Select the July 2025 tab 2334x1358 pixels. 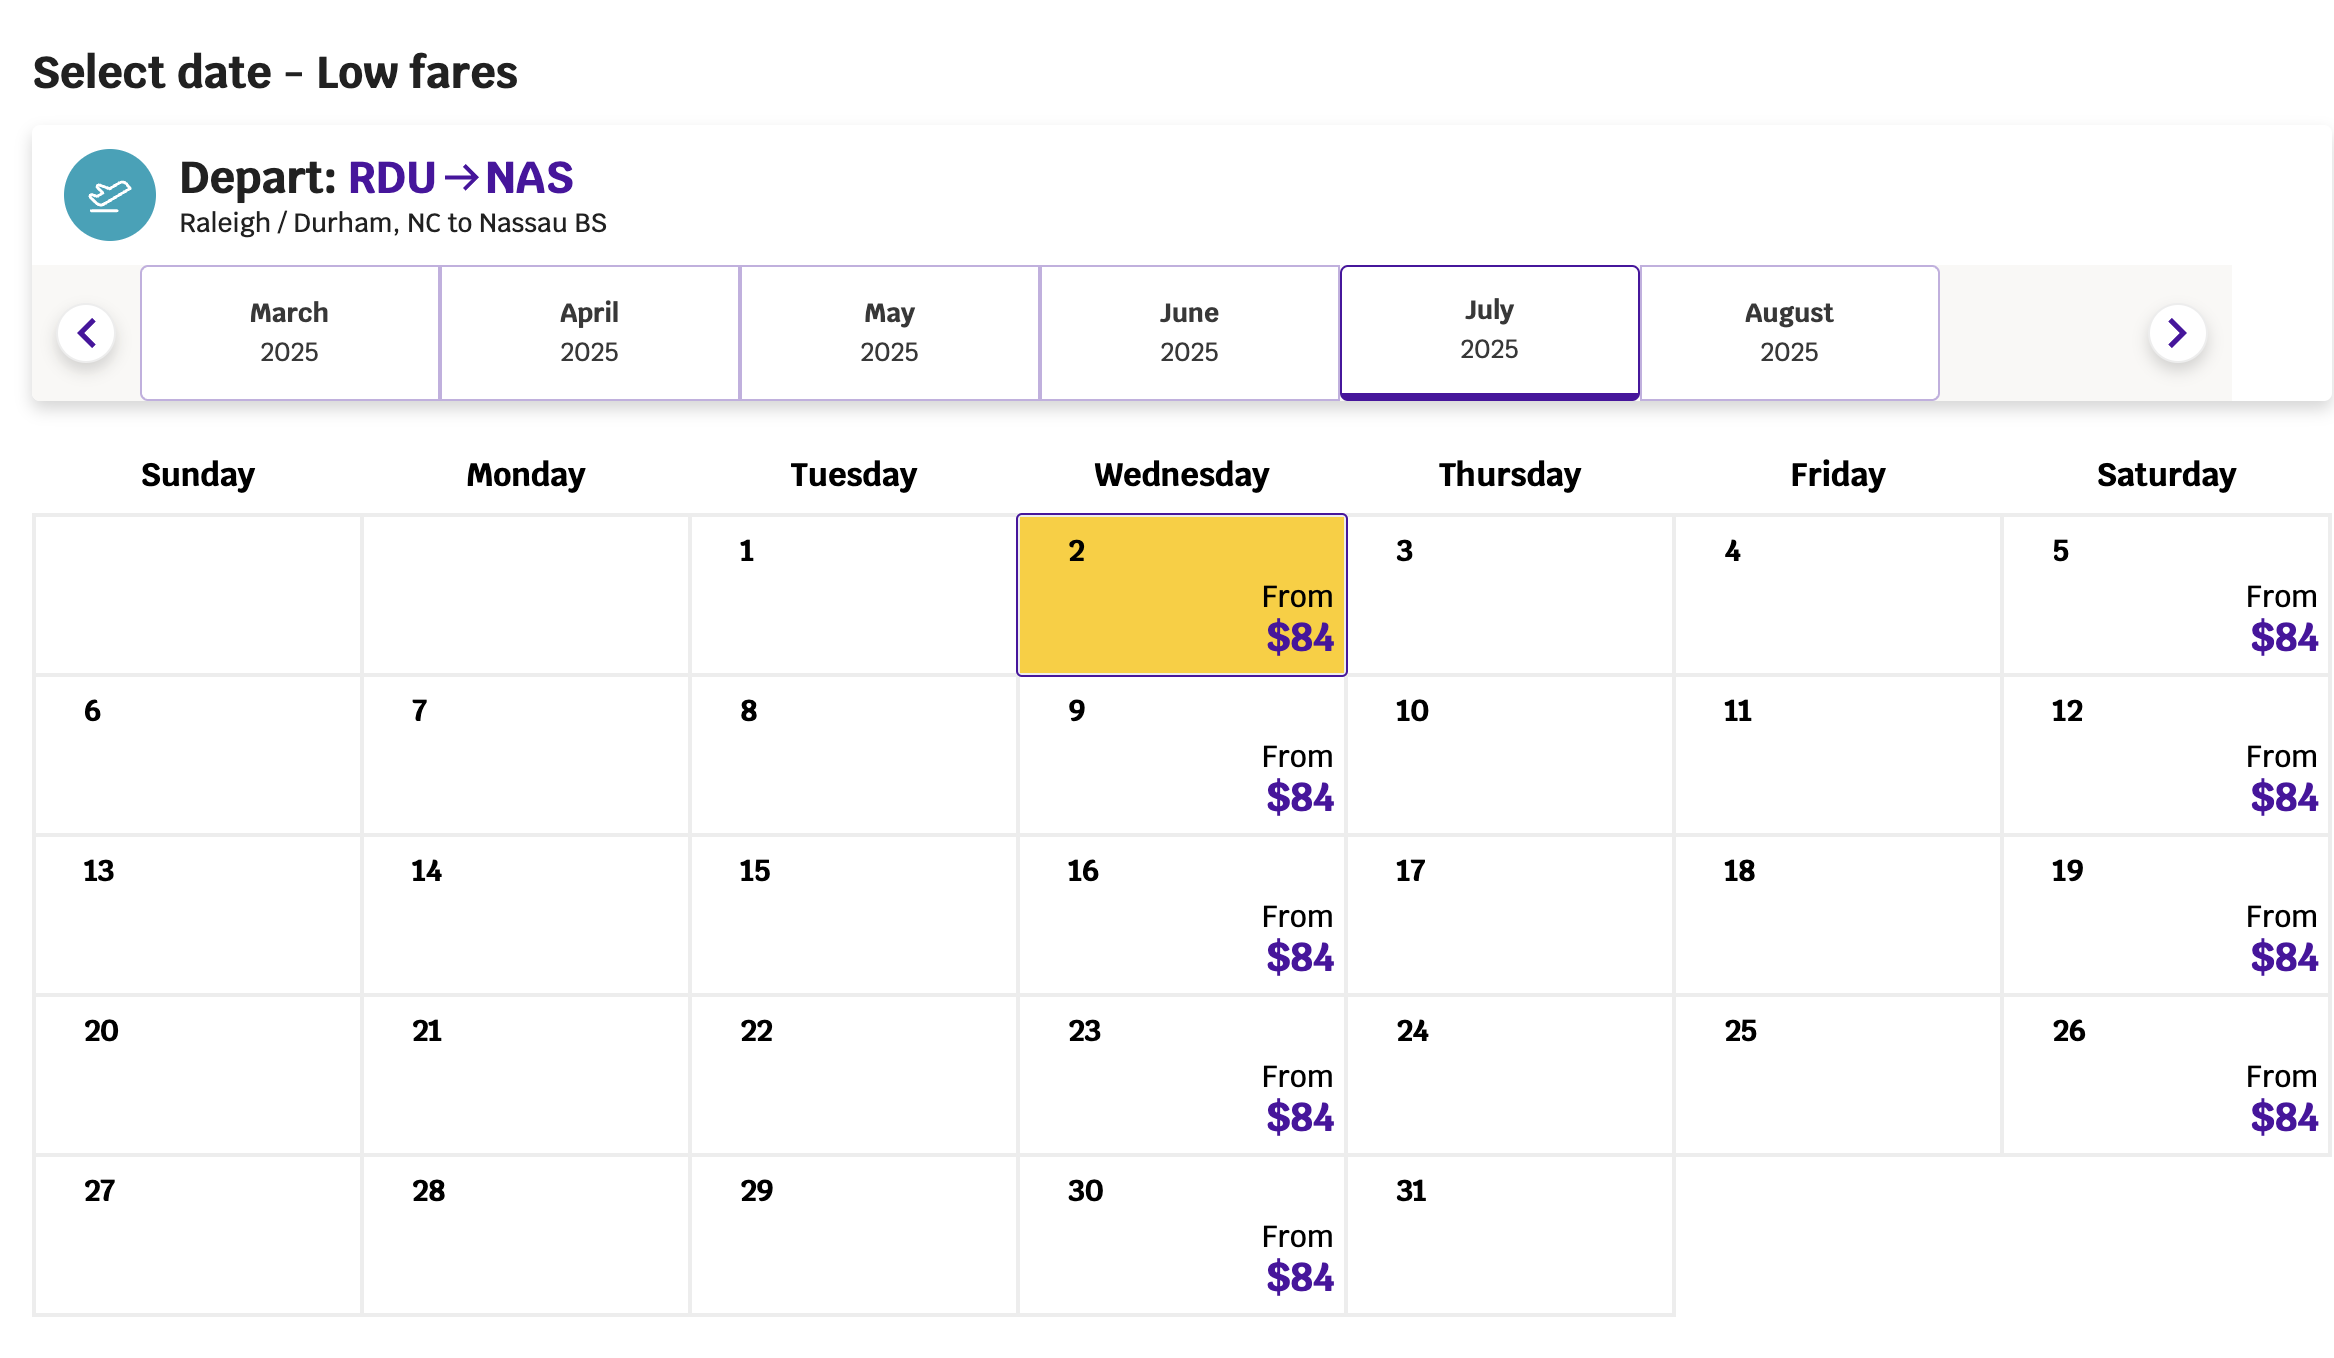pyautogui.click(x=1490, y=333)
